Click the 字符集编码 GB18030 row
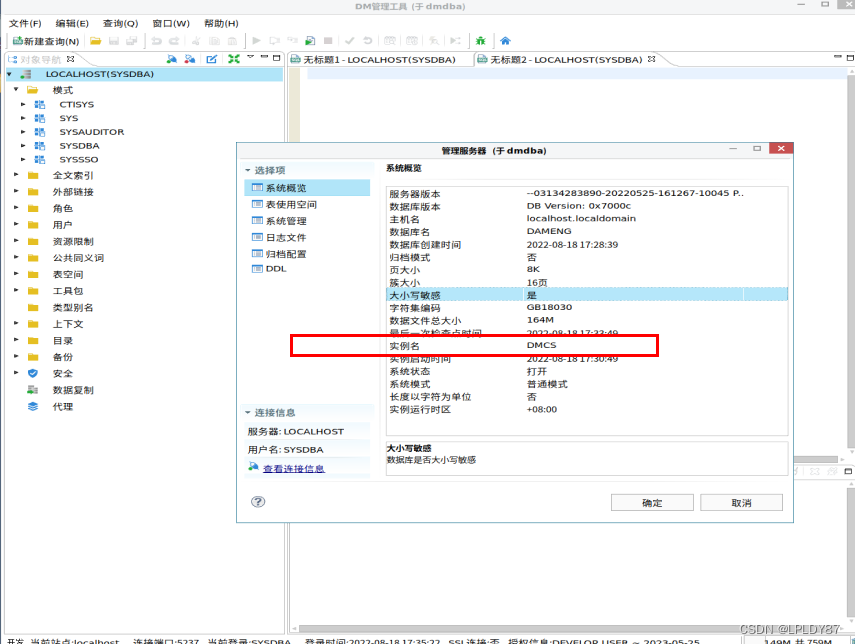 [587, 308]
